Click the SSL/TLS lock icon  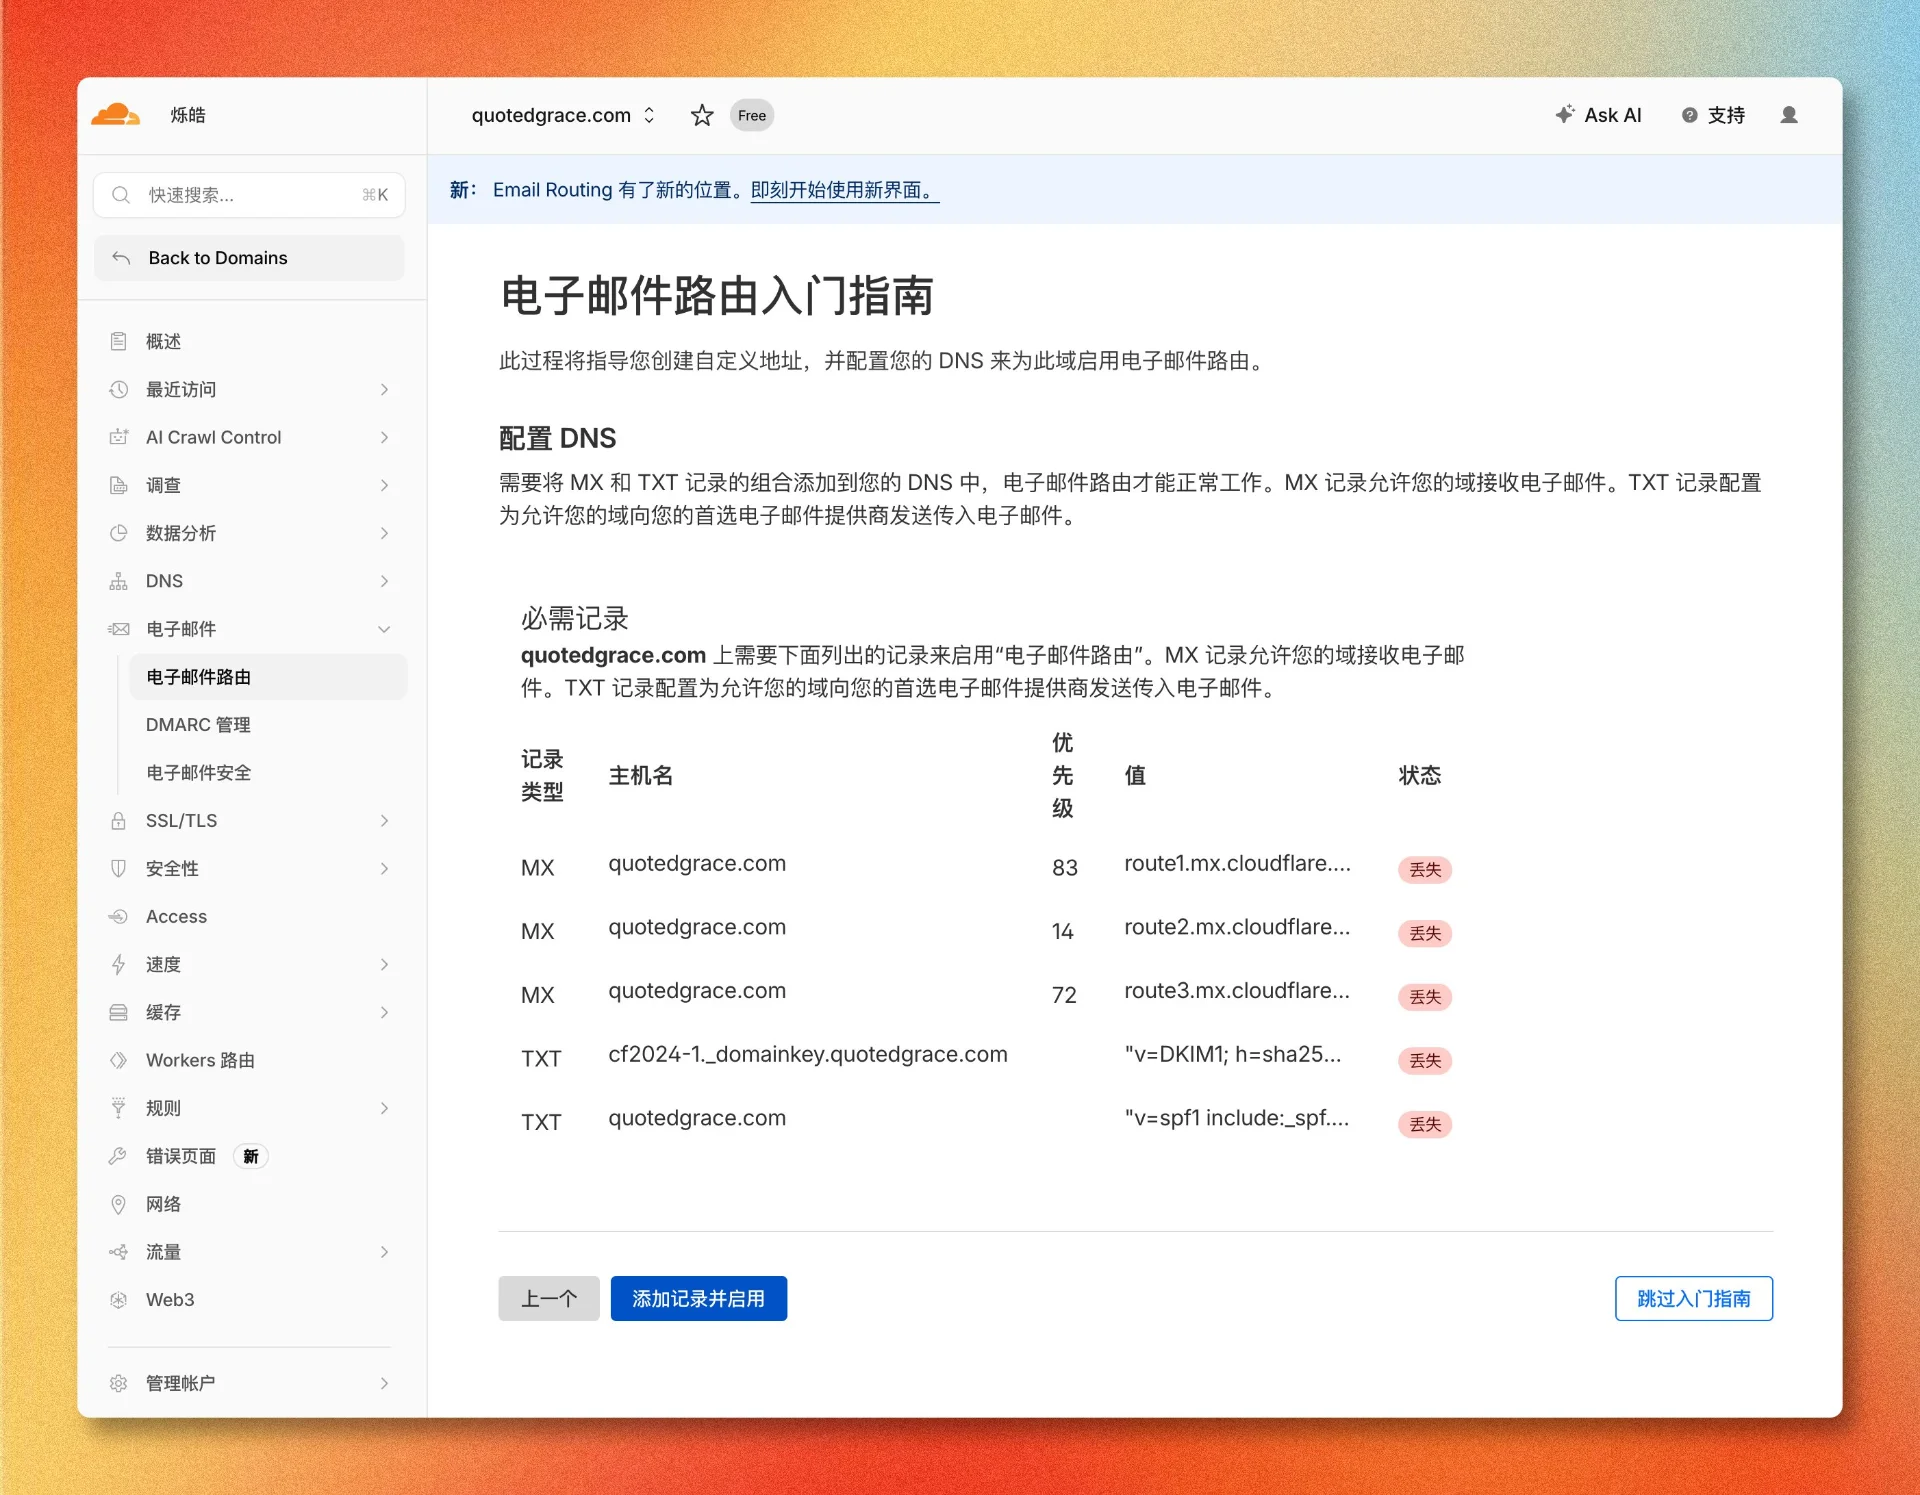tap(118, 820)
